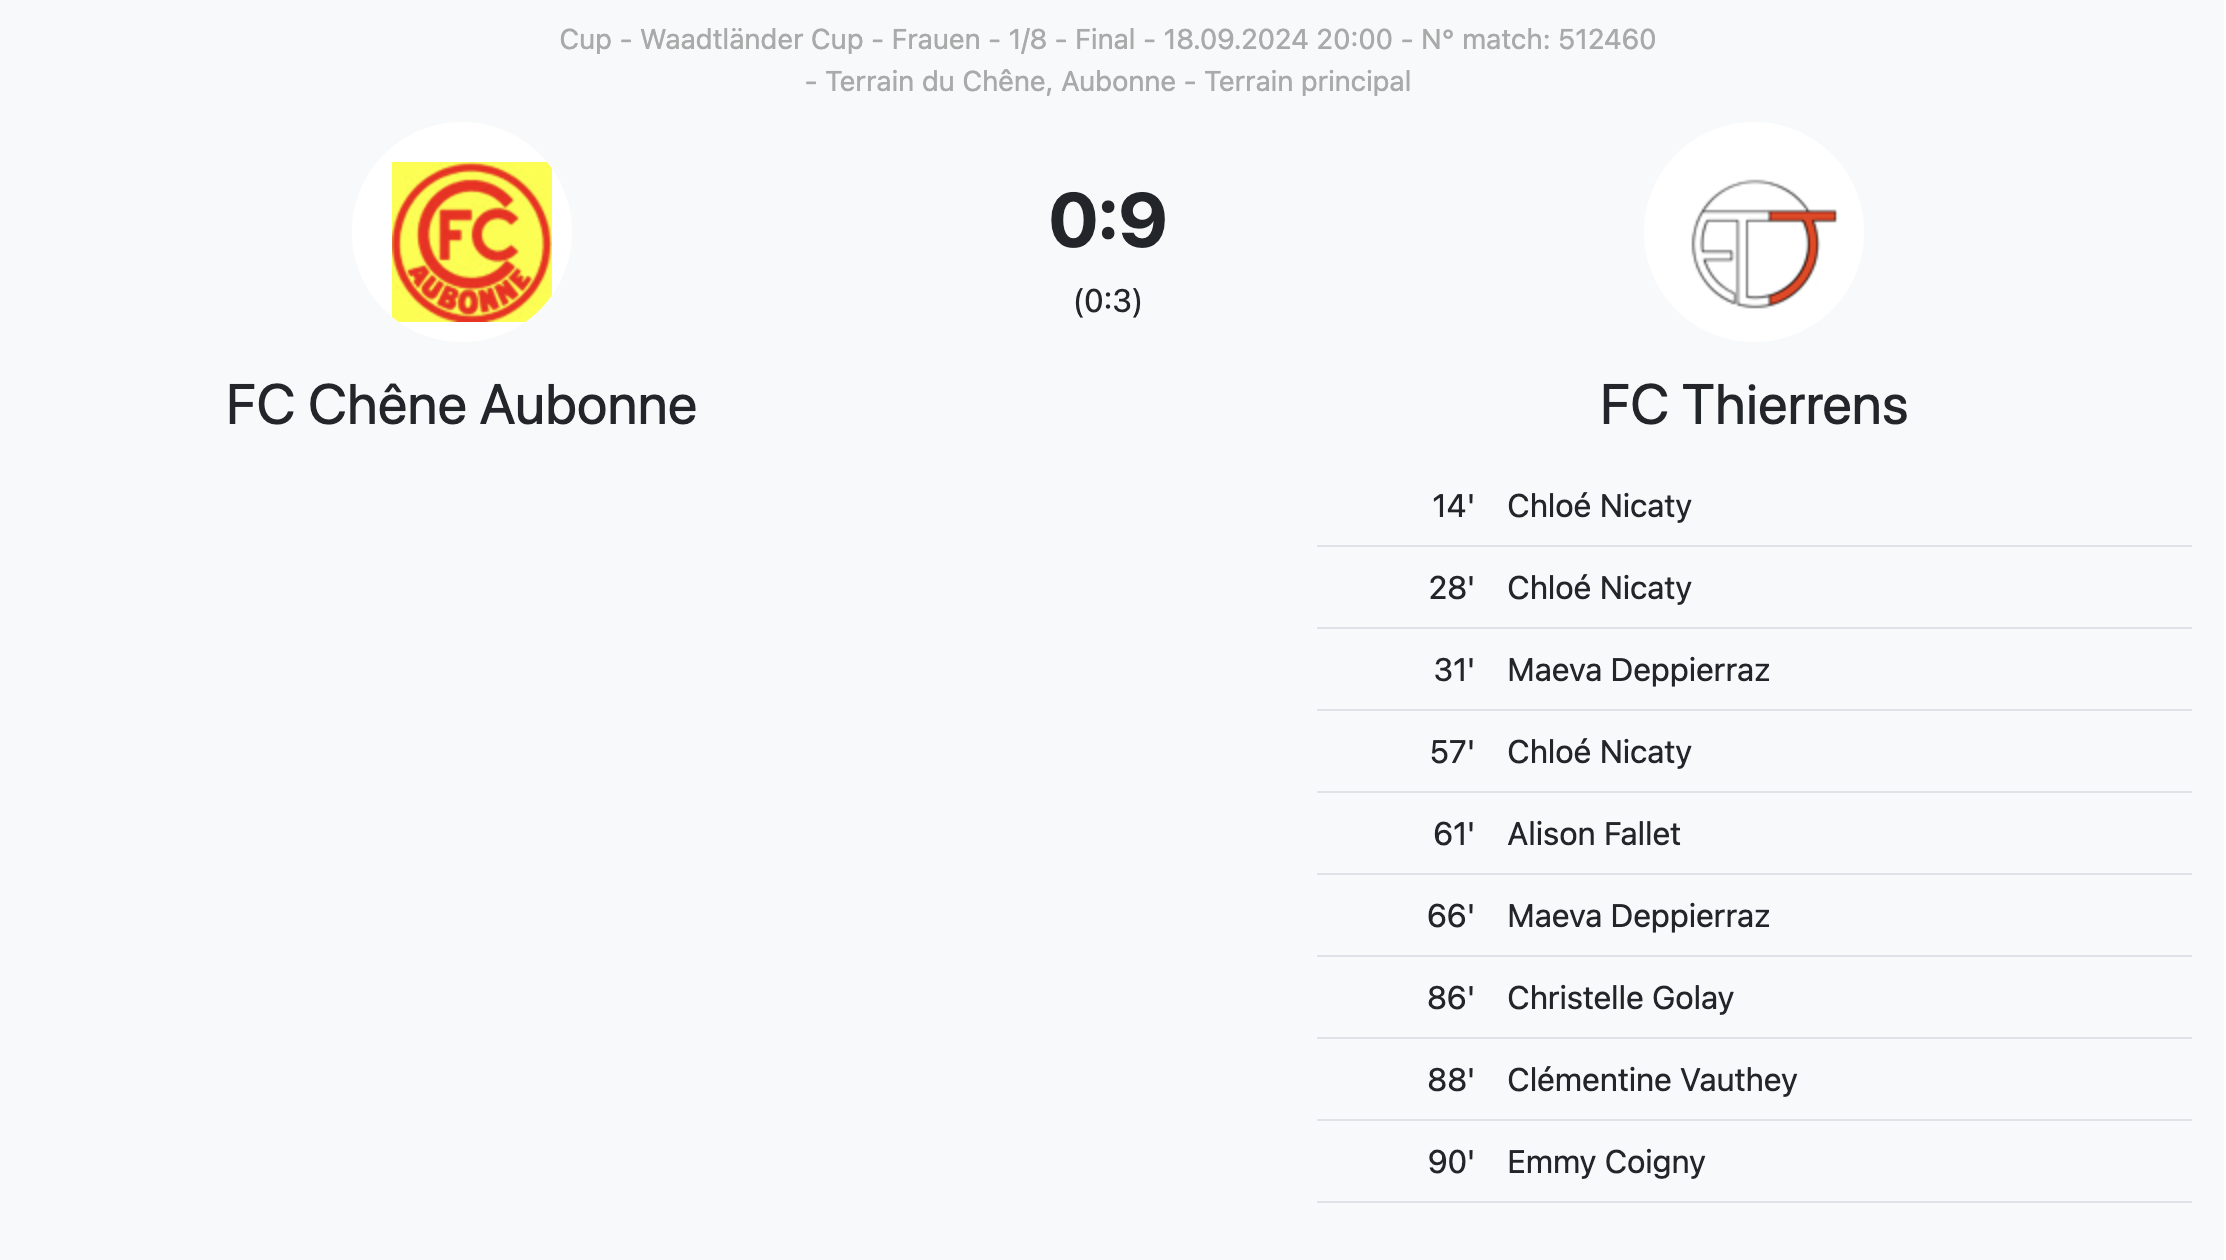Viewport: 2226px width, 1260px height.
Task: Click the (0:3) halftime score
Action: (x=1108, y=301)
